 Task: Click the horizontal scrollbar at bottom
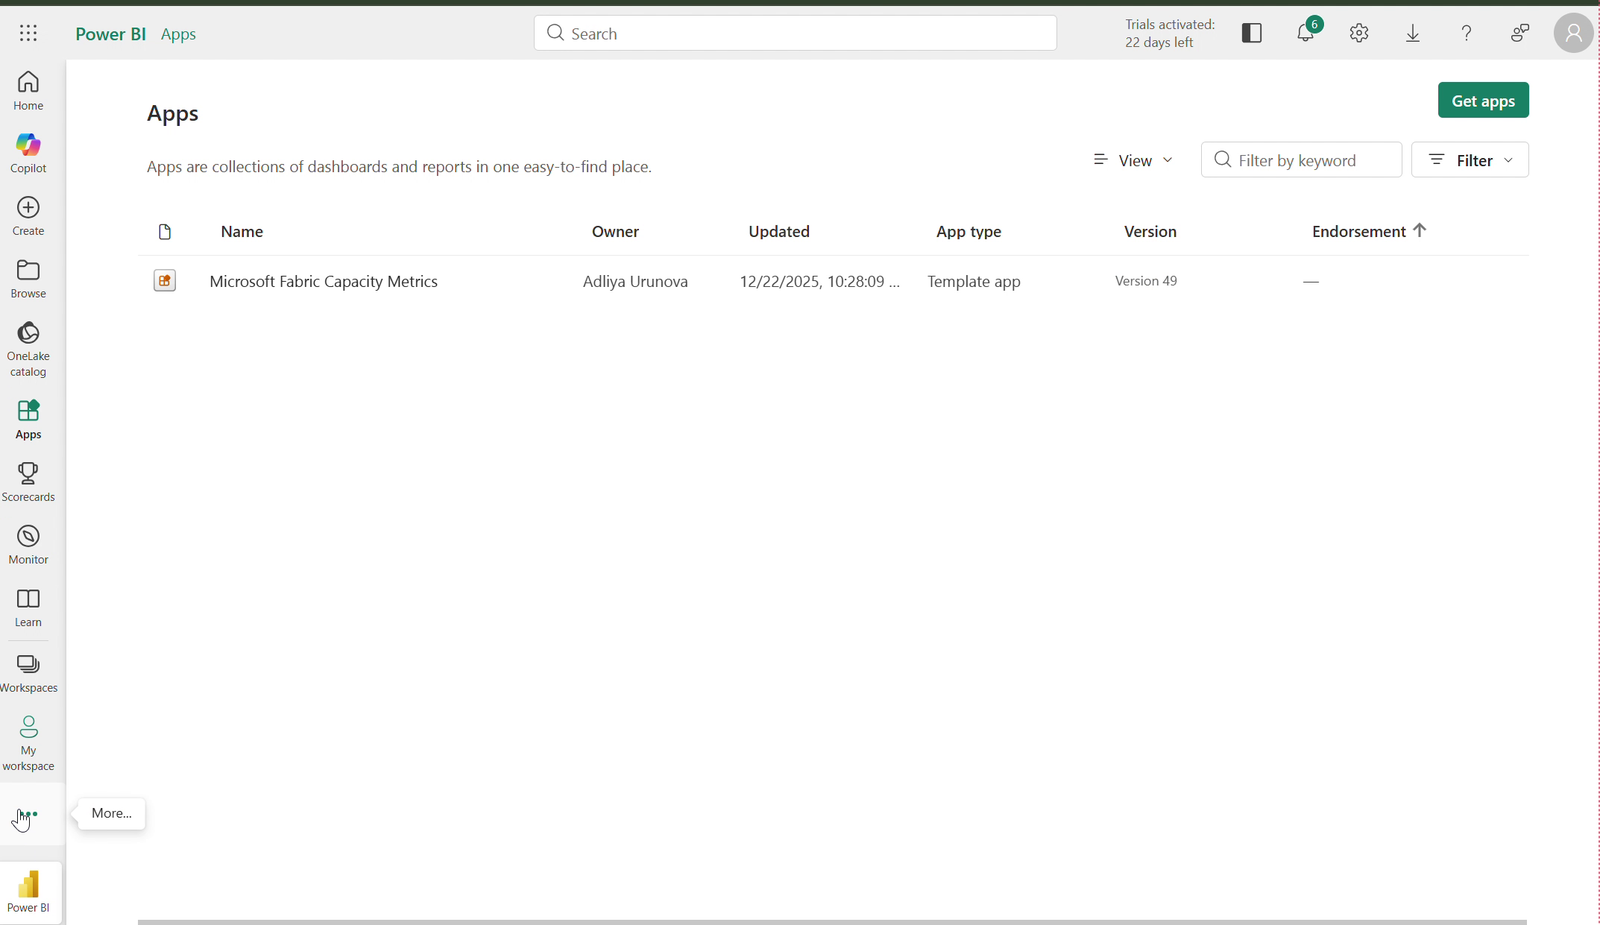(x=832, y=921)
